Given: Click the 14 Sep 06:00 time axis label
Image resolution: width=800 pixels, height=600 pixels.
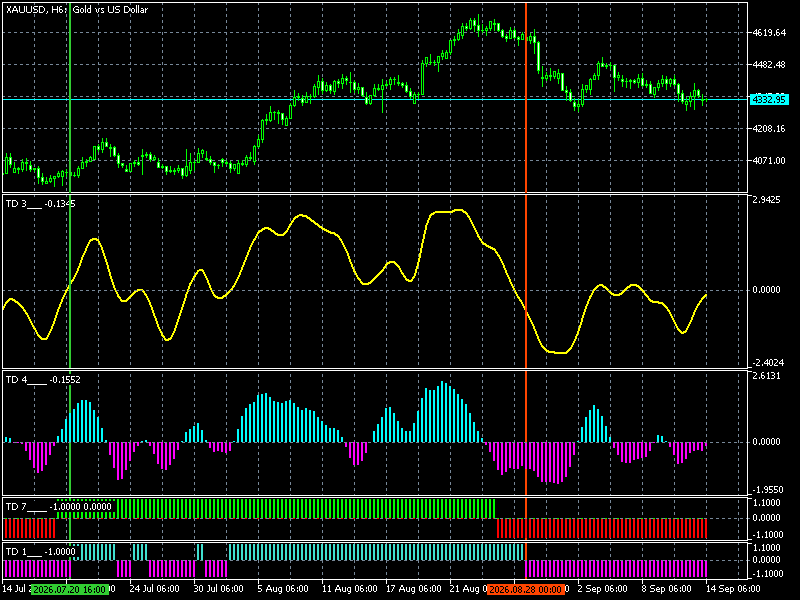Looking at the screenshot, I should point(733,589).
